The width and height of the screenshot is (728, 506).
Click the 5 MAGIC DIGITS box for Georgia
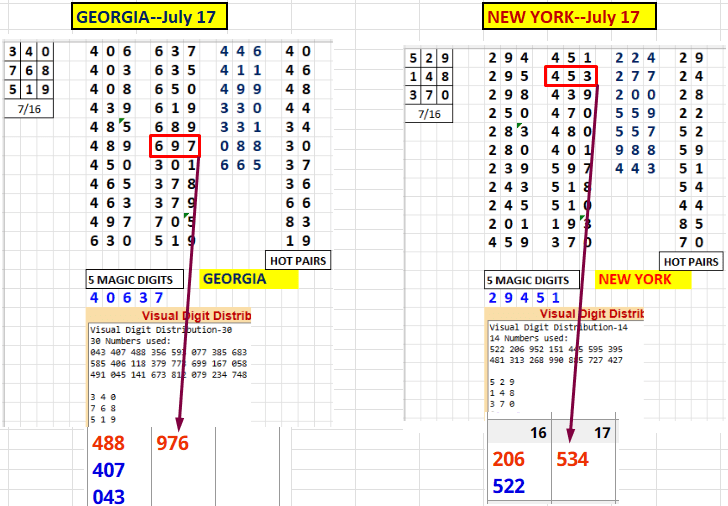tap(135, 279)
